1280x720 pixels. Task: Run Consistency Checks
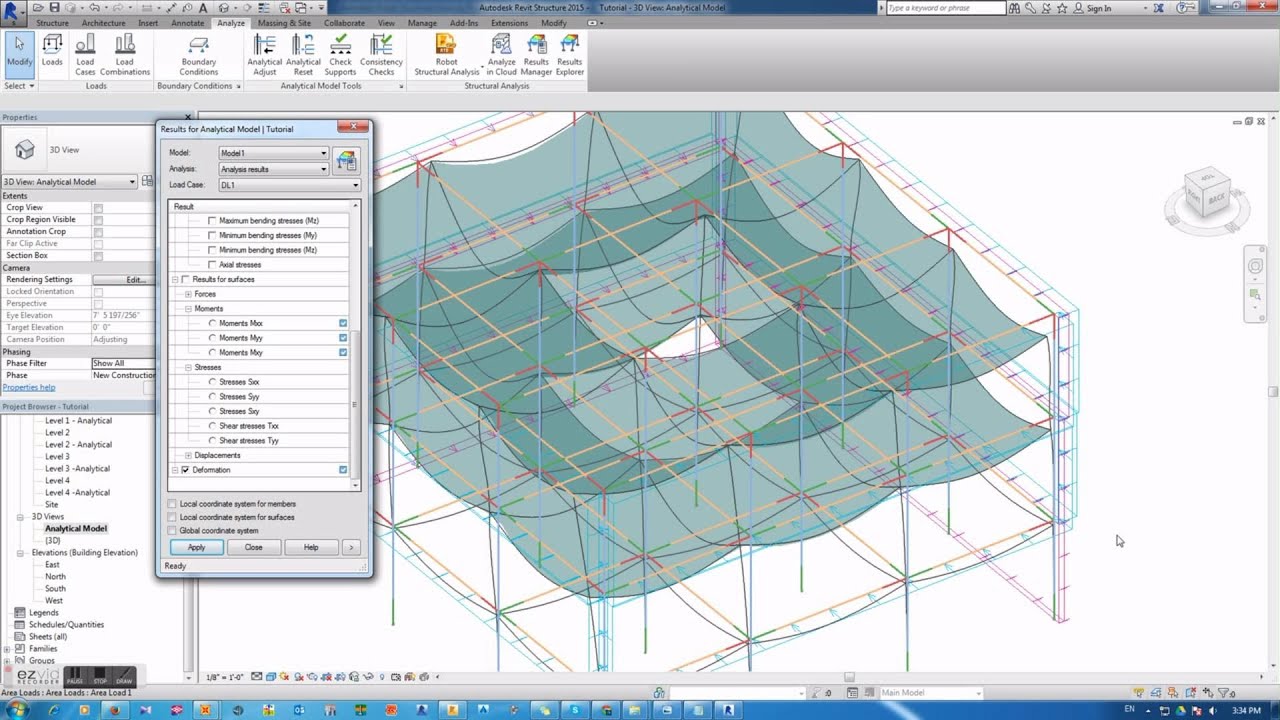tap(381, 50)
